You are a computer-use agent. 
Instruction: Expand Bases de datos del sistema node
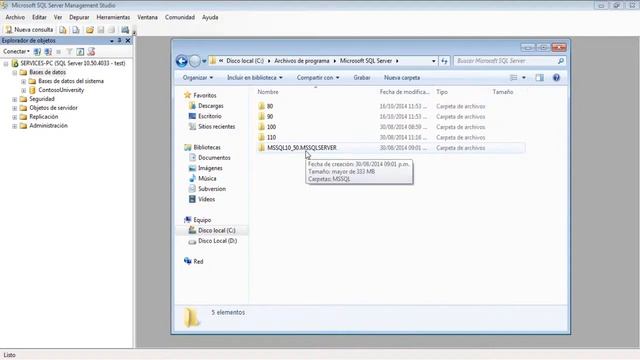coord(24,82)
